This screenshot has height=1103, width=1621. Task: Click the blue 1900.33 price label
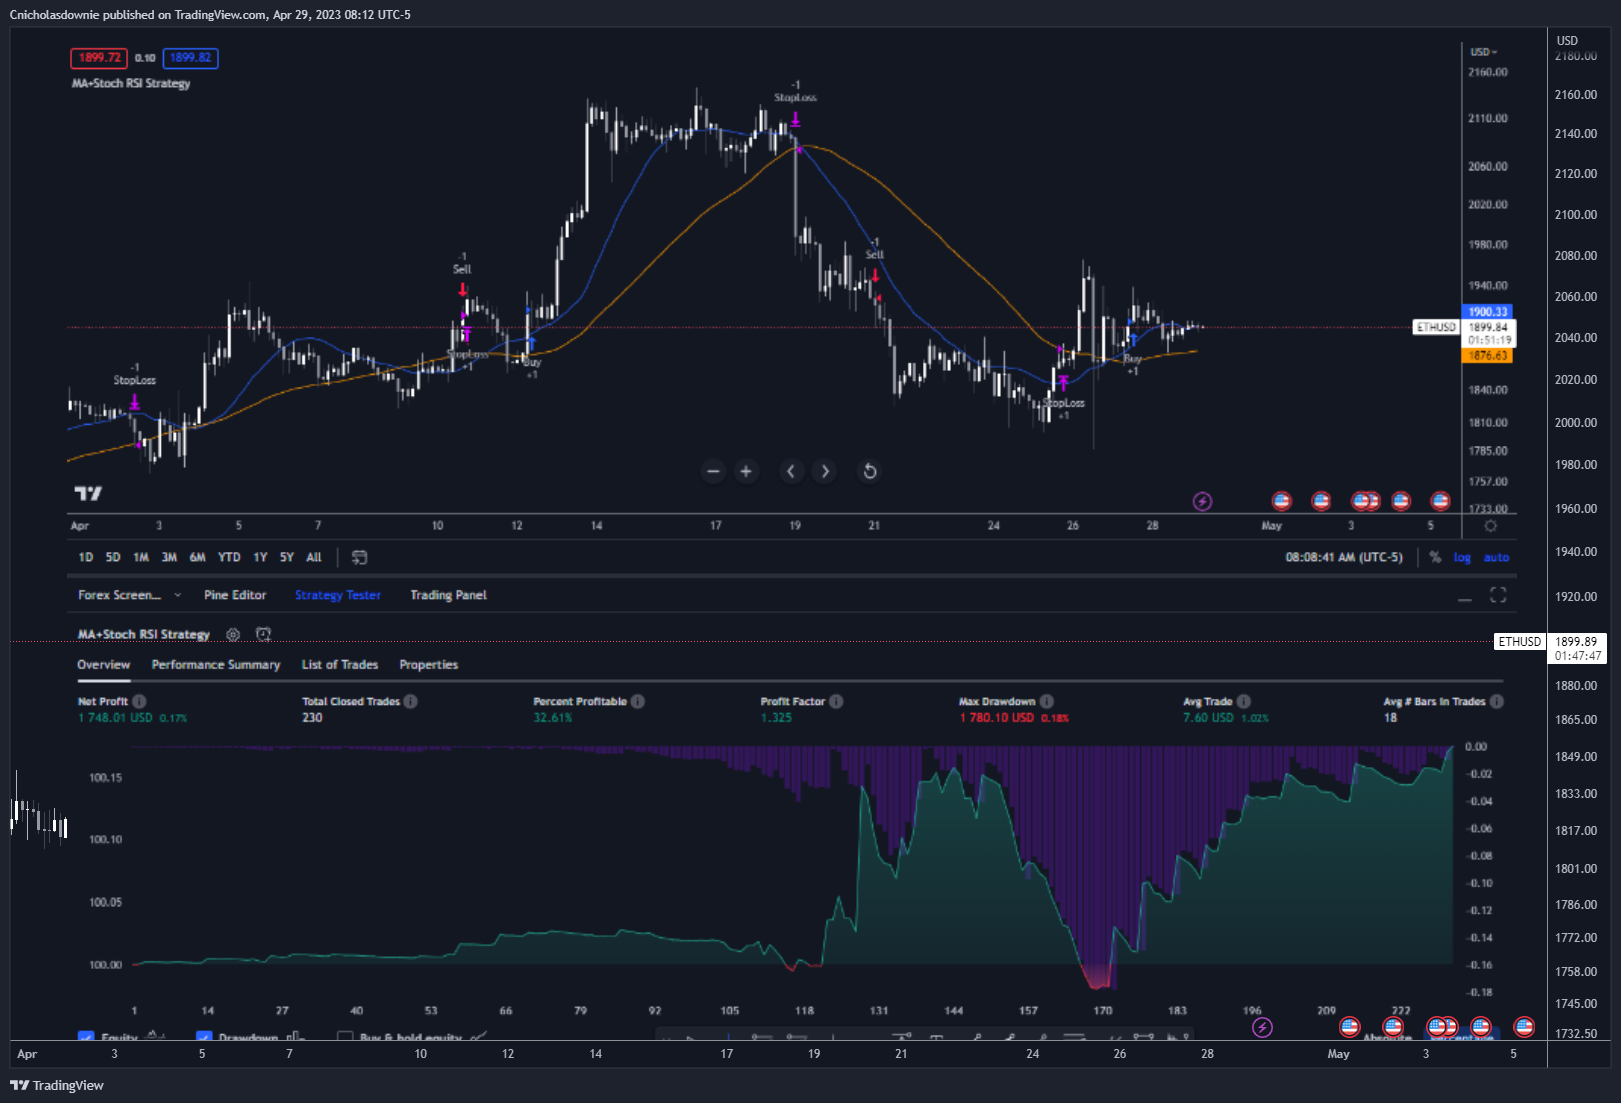coord(1487,312)
